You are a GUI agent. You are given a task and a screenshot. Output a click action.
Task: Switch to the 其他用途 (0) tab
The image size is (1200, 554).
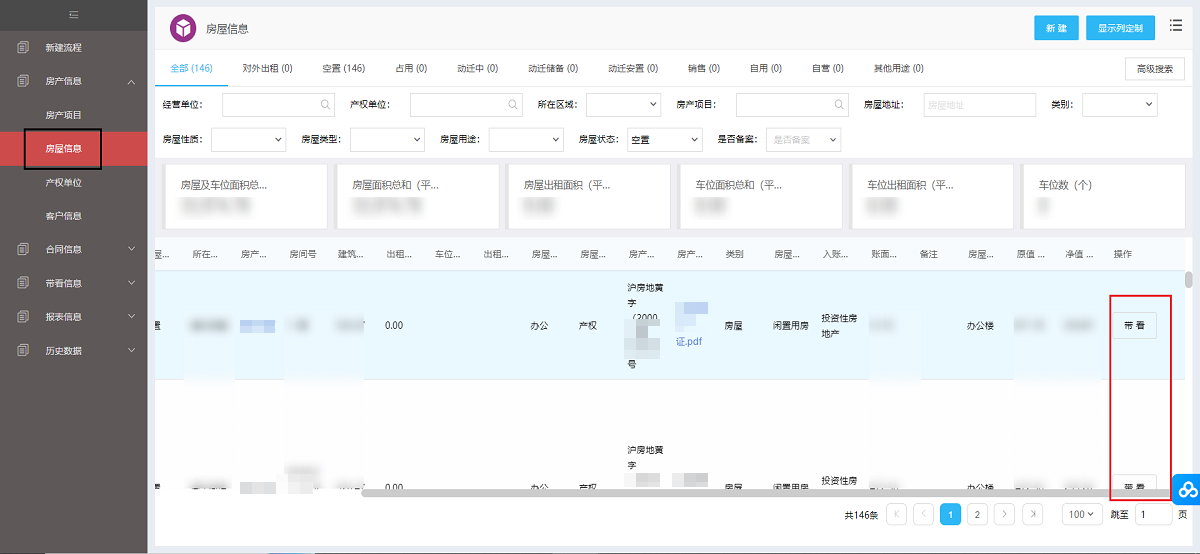point(899,68)
